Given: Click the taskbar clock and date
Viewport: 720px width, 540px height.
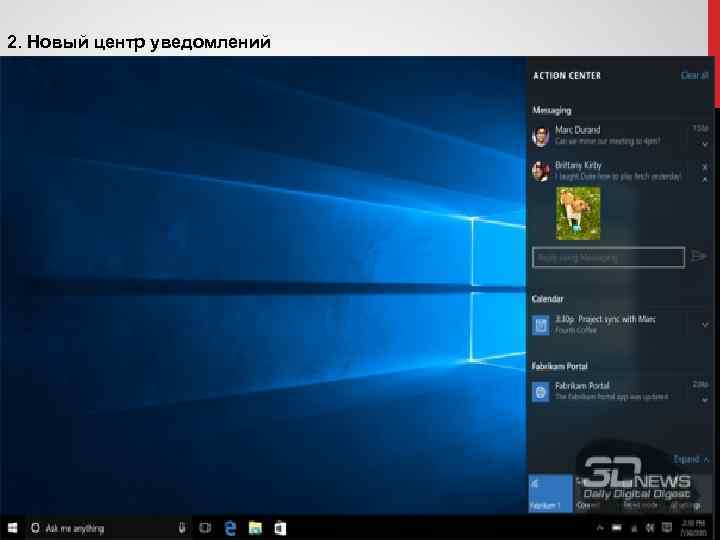Looking at the screenshot, I should pyautogui.click(x=693, y=528).
